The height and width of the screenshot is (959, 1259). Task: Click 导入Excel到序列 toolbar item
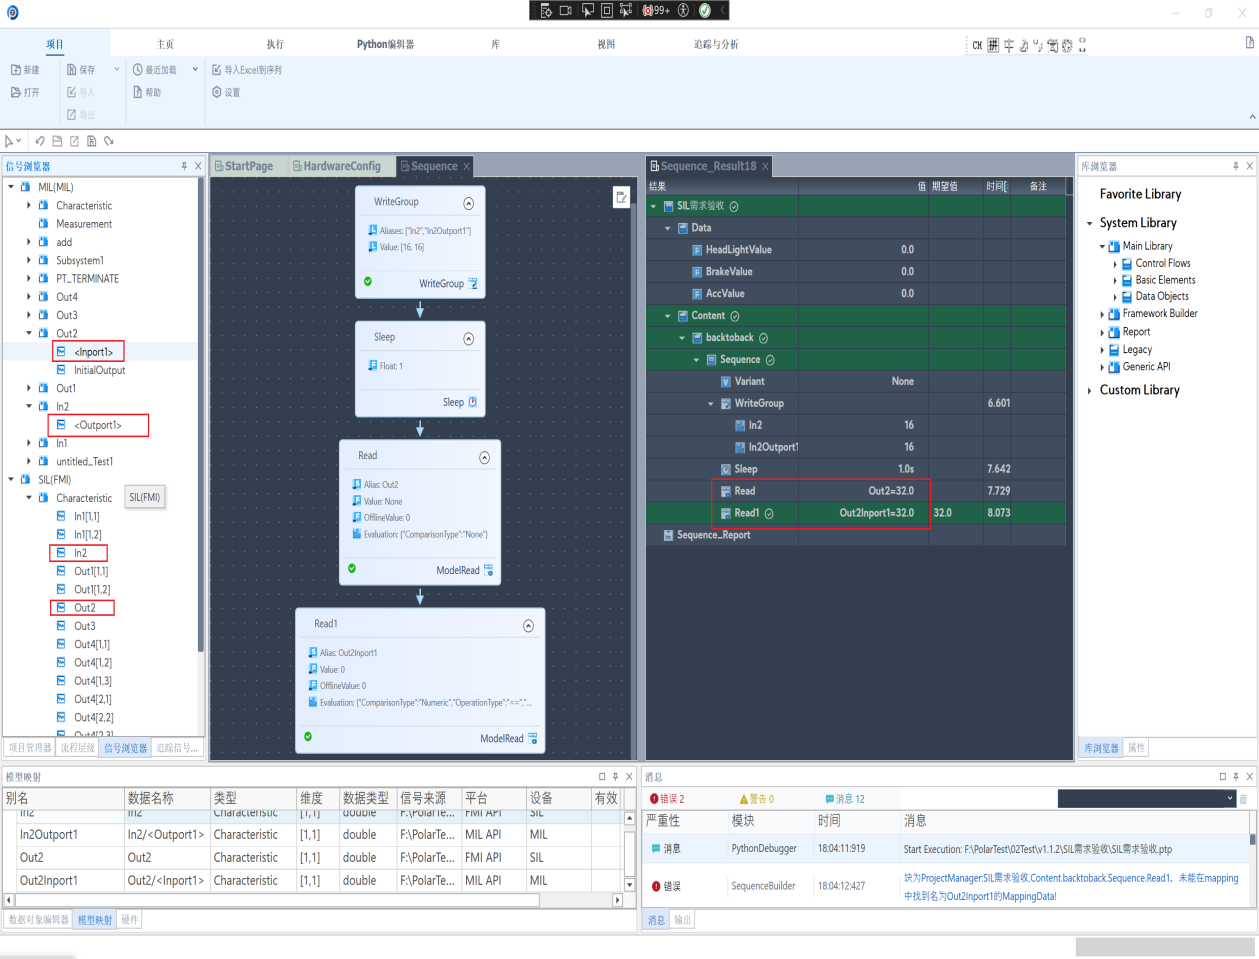tap(246, 70)
